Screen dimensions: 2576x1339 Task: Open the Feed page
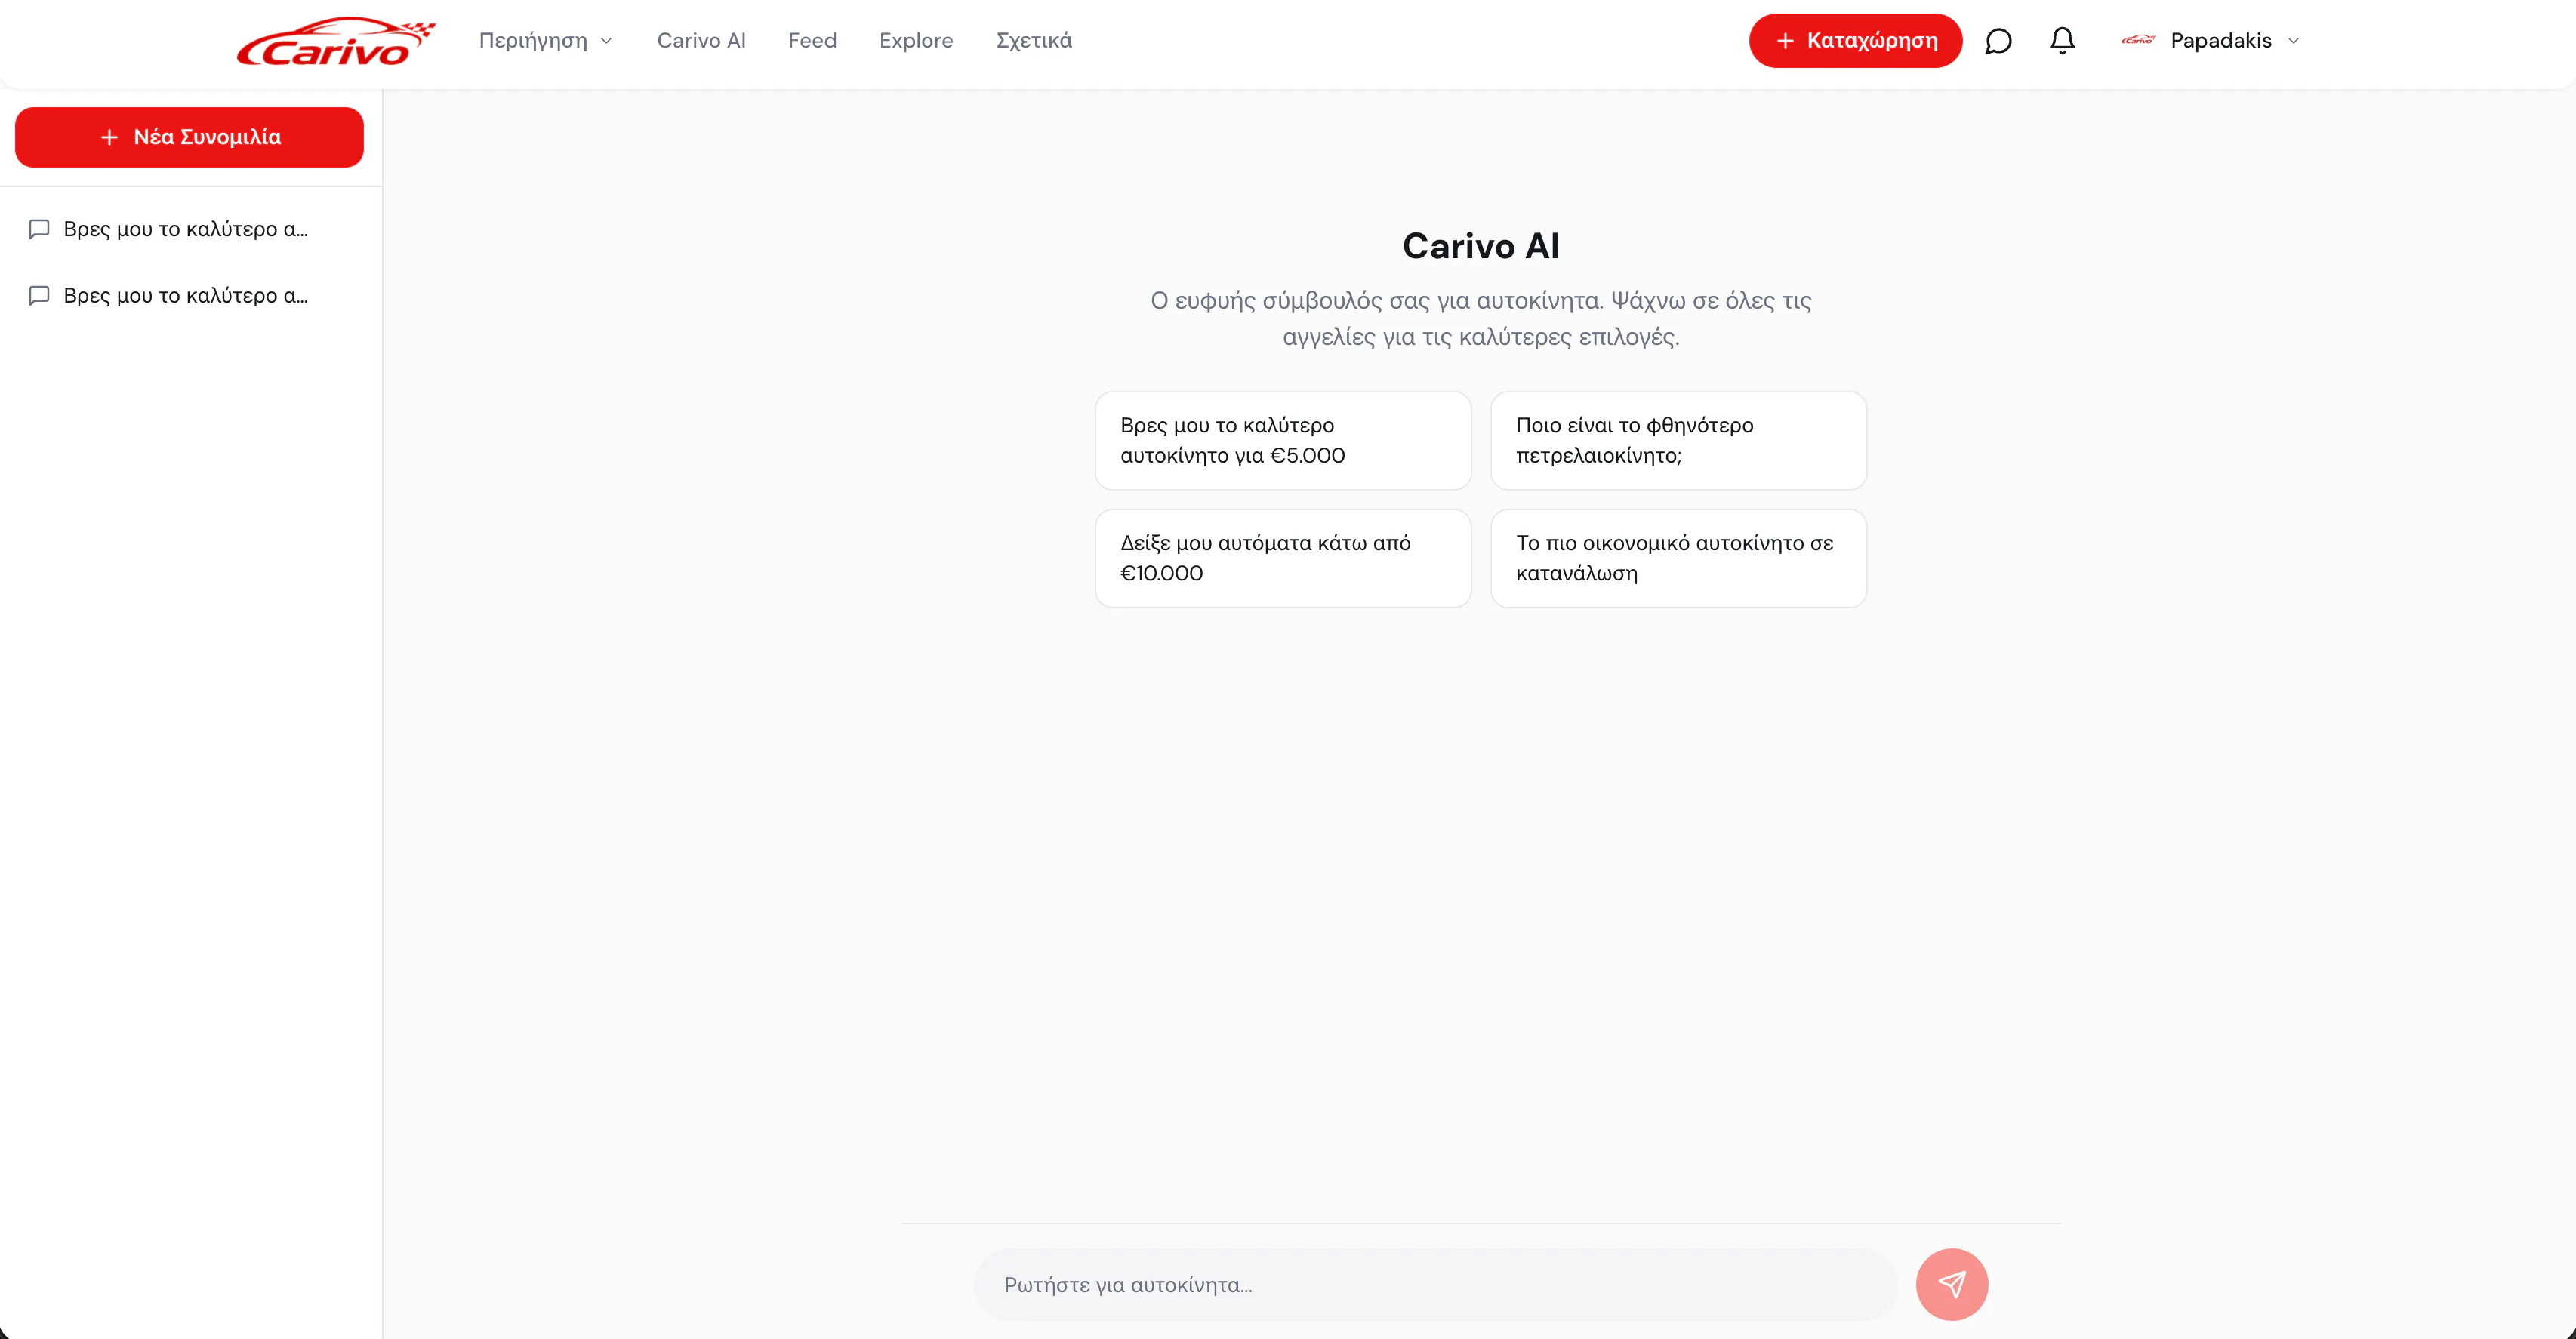point(812,41)
